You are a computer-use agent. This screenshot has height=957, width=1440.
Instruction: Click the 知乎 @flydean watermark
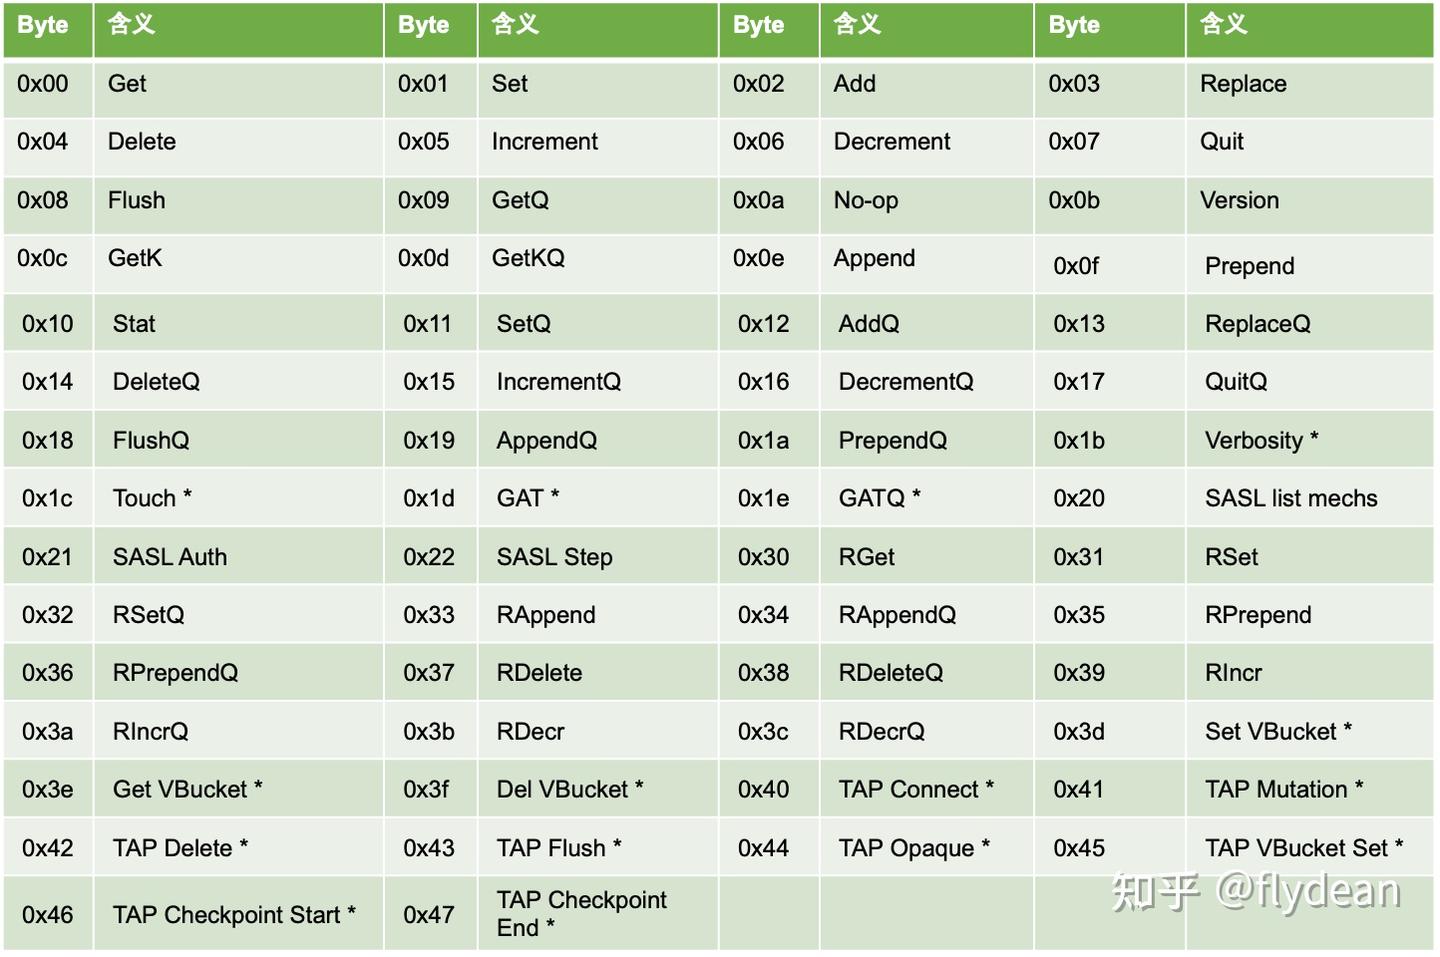(x=1255, y=891)
